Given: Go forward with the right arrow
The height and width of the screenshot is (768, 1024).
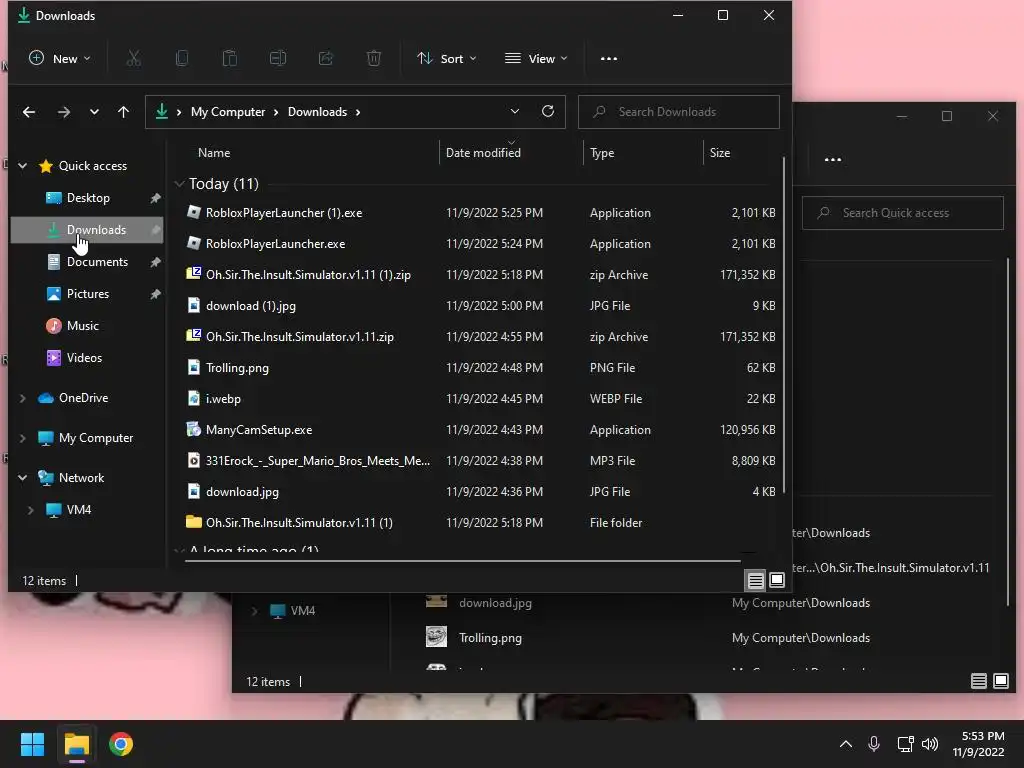Looking at the screenshot, I should (63, 112).
